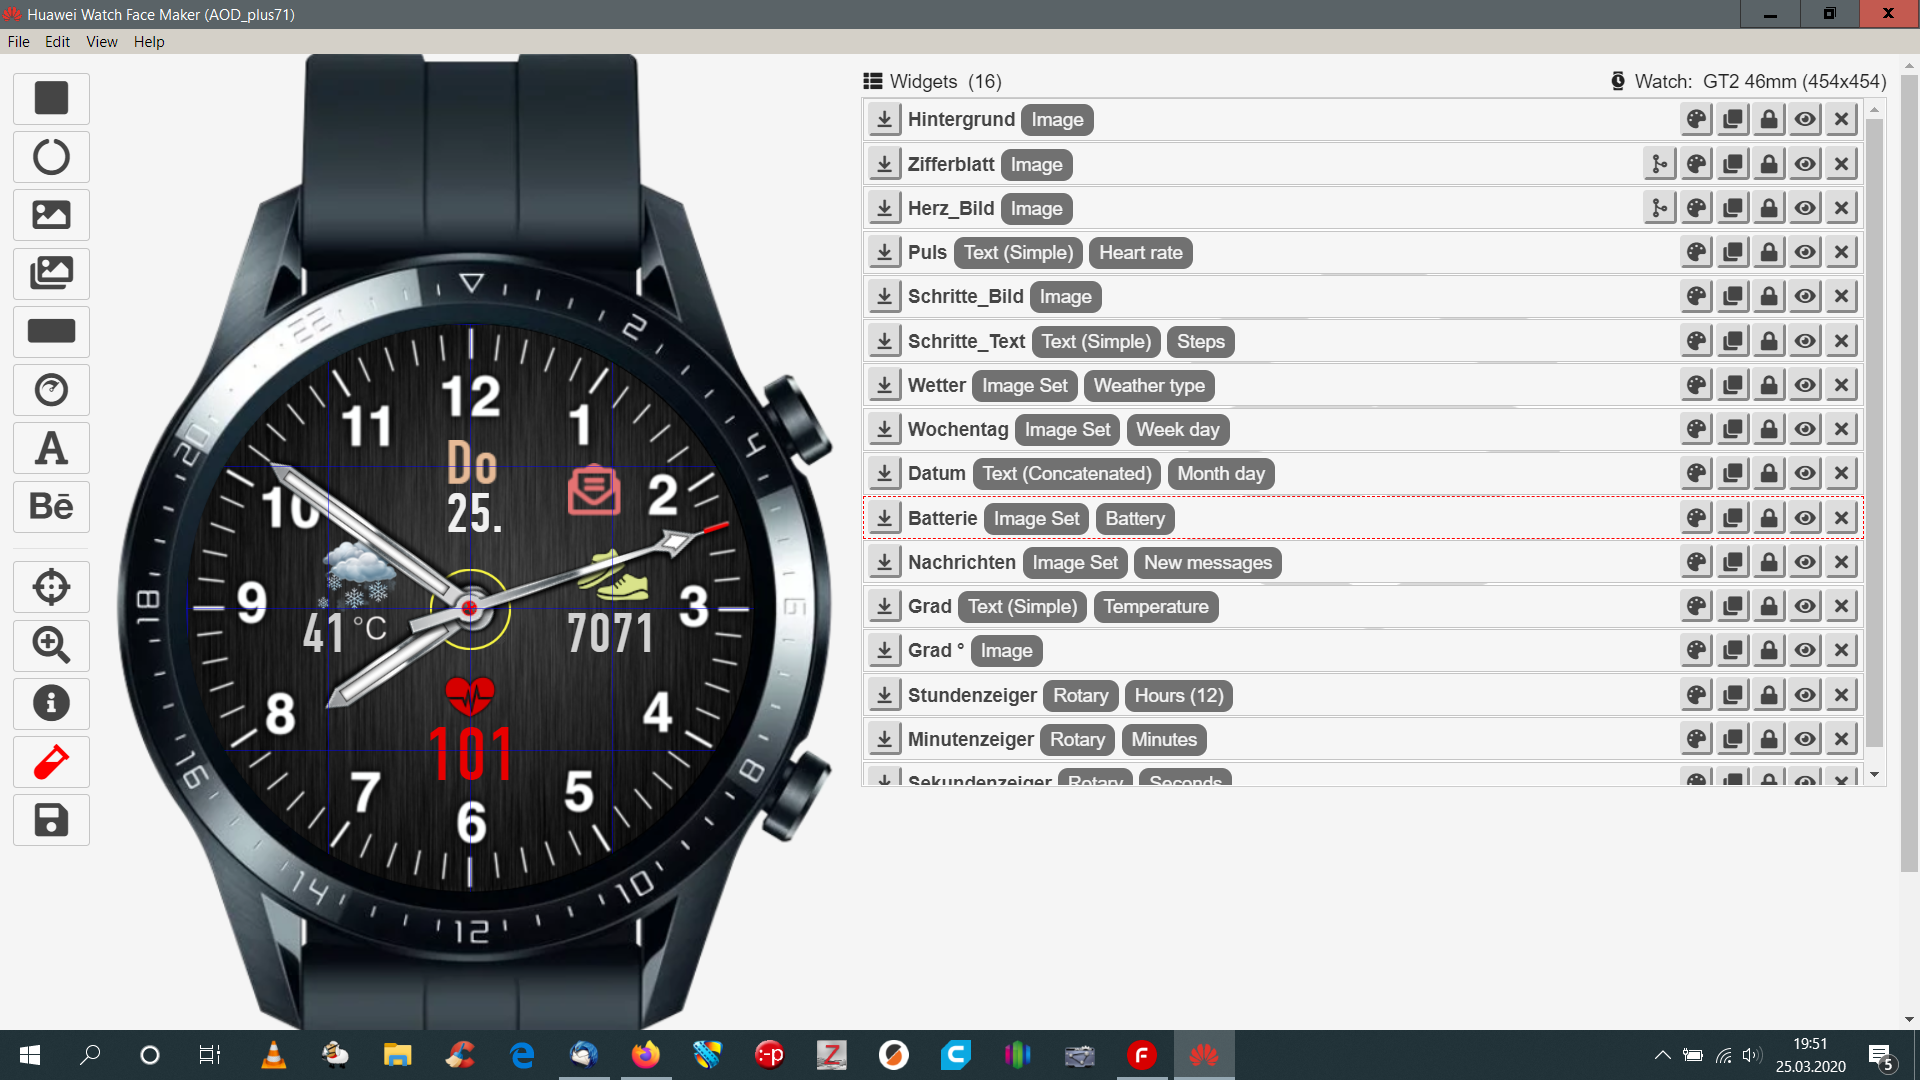Duplicate the Batterie widget
The image size is (1920, 1080).
[1733, 518]
